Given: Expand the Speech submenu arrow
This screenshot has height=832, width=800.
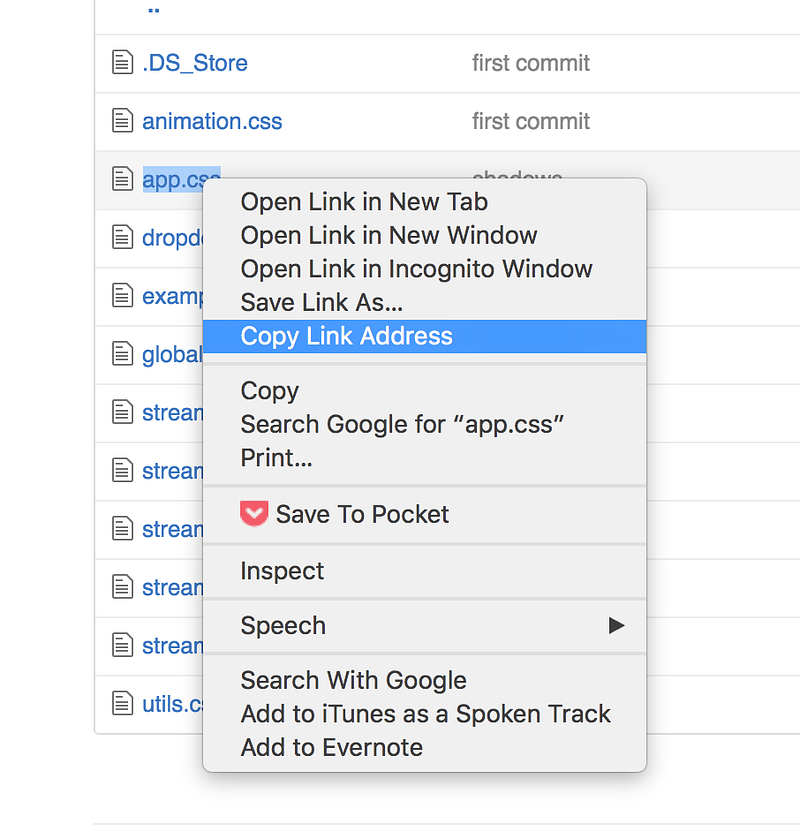Looking at the screenshot, I should pyautogui.click(x=616, y=626).
